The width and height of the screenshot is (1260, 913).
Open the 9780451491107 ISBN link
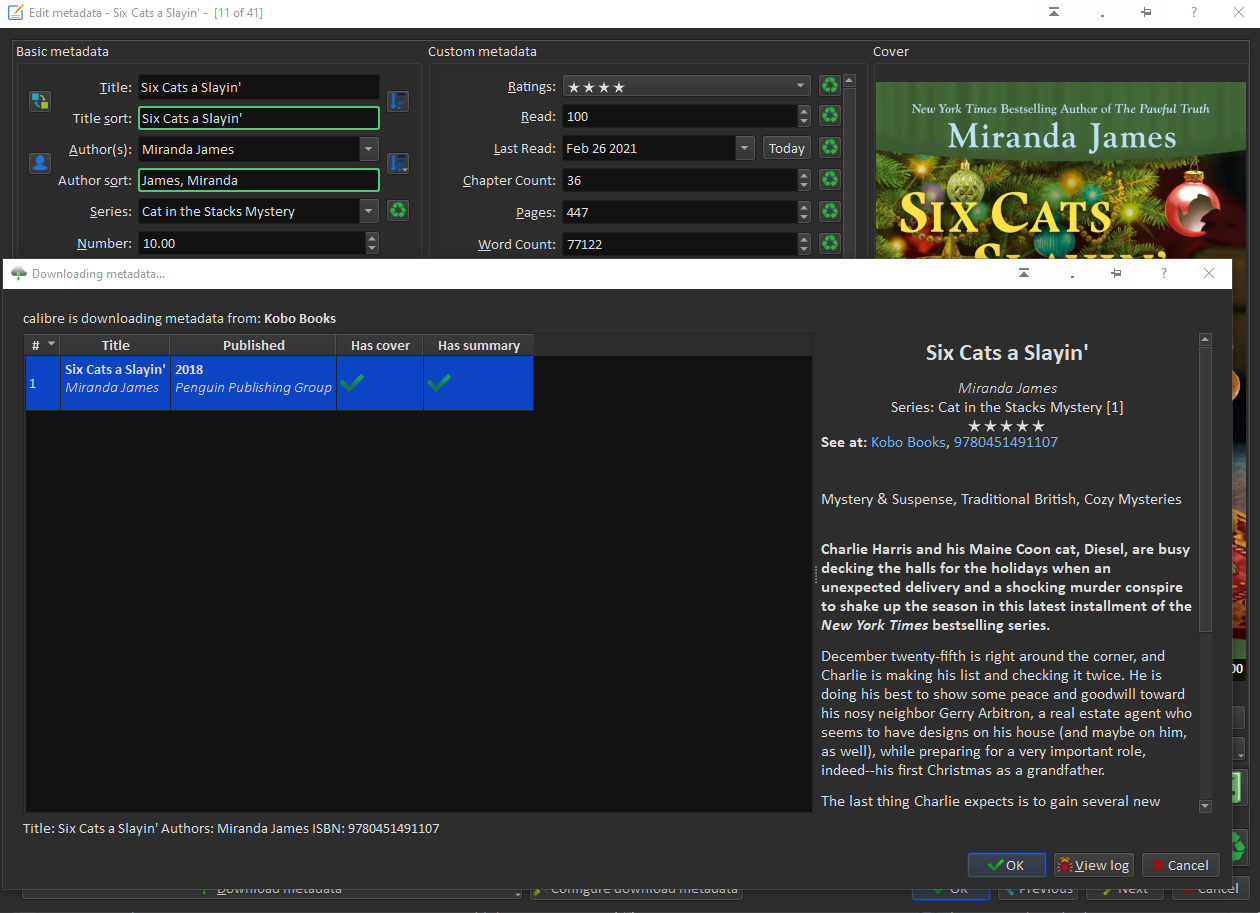tap(1005, 442)
